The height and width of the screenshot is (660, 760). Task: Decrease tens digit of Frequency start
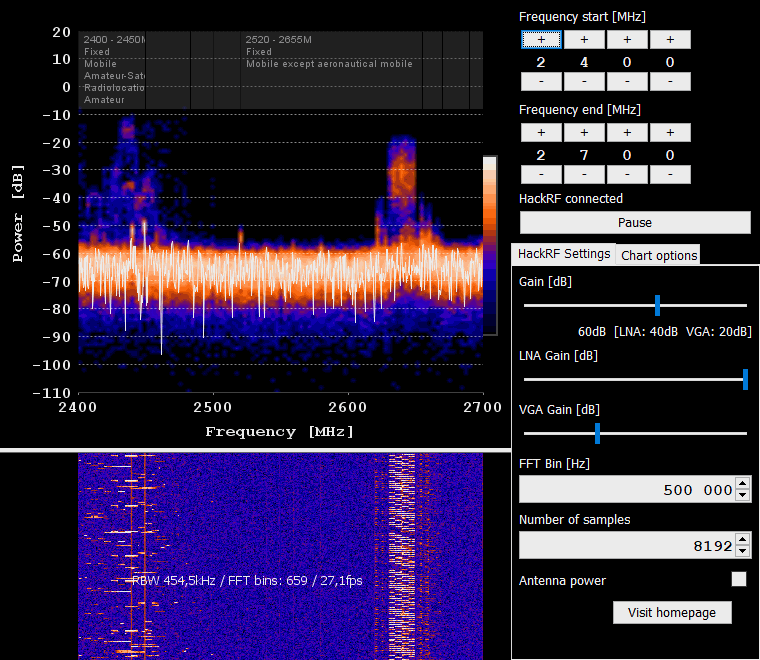click(x=627, y=81)
